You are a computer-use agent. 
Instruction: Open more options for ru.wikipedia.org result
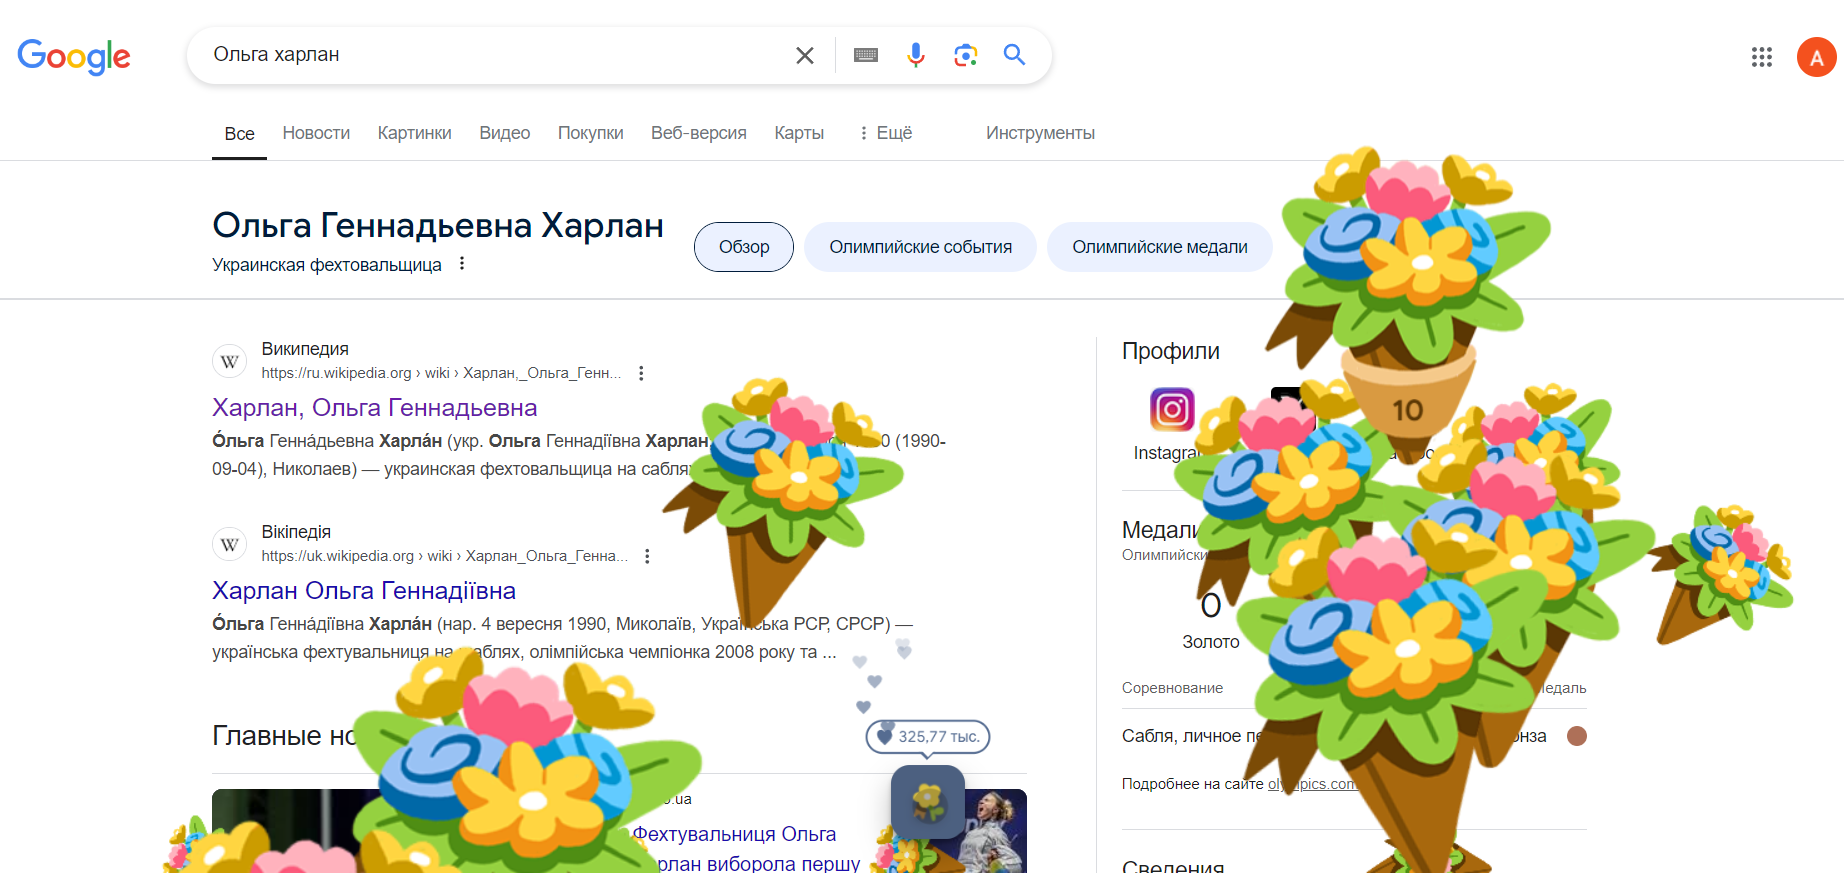pos(641,373)
